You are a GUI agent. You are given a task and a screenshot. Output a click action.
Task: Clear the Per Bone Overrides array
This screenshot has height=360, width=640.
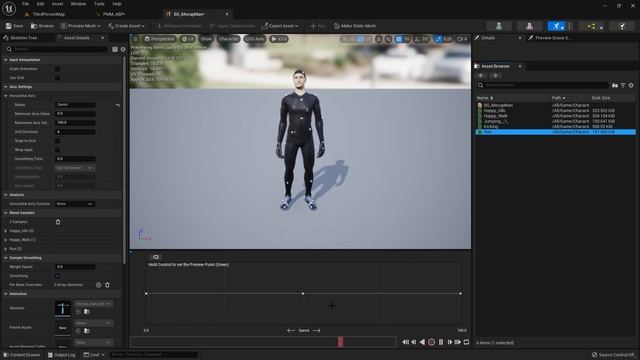pyautogui.click(x=107, y=285)
